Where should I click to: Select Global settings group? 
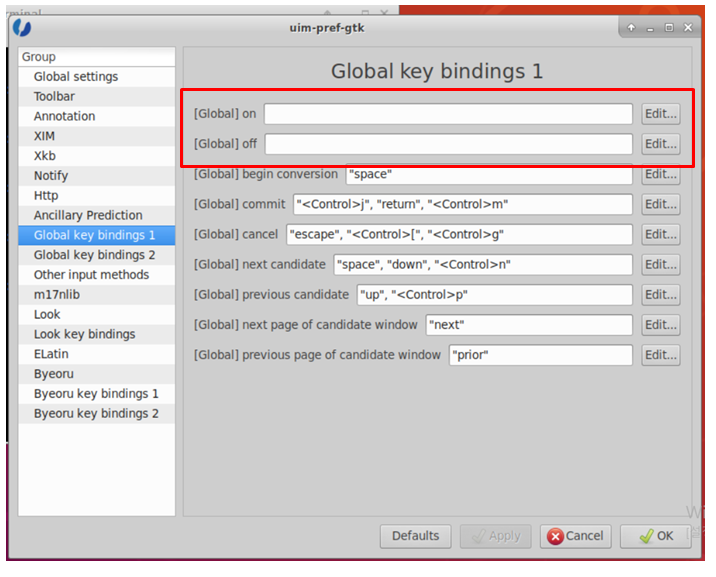(96, 77)
